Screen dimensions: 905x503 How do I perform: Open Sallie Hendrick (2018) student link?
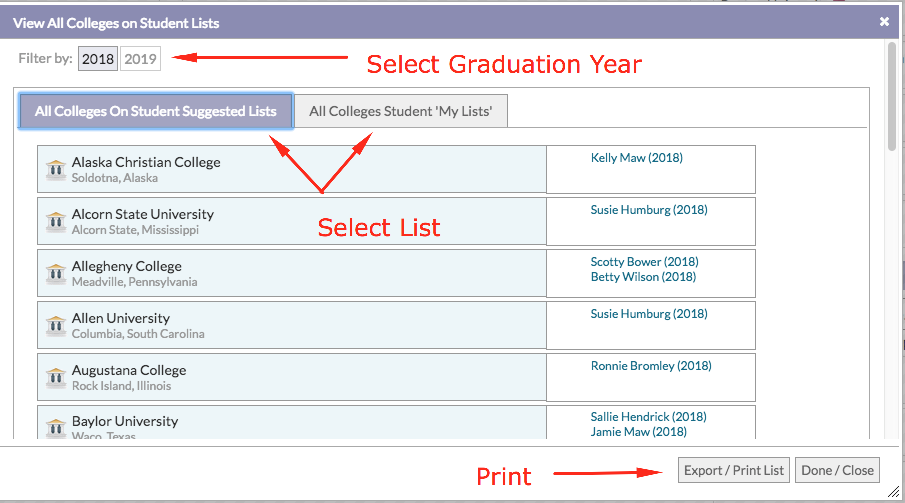pyautogui.click(x=648, y=416)
